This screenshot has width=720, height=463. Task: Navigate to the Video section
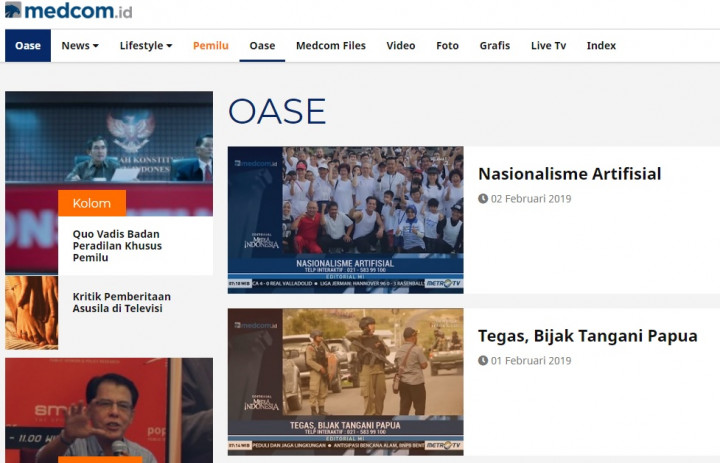[401, 46]
